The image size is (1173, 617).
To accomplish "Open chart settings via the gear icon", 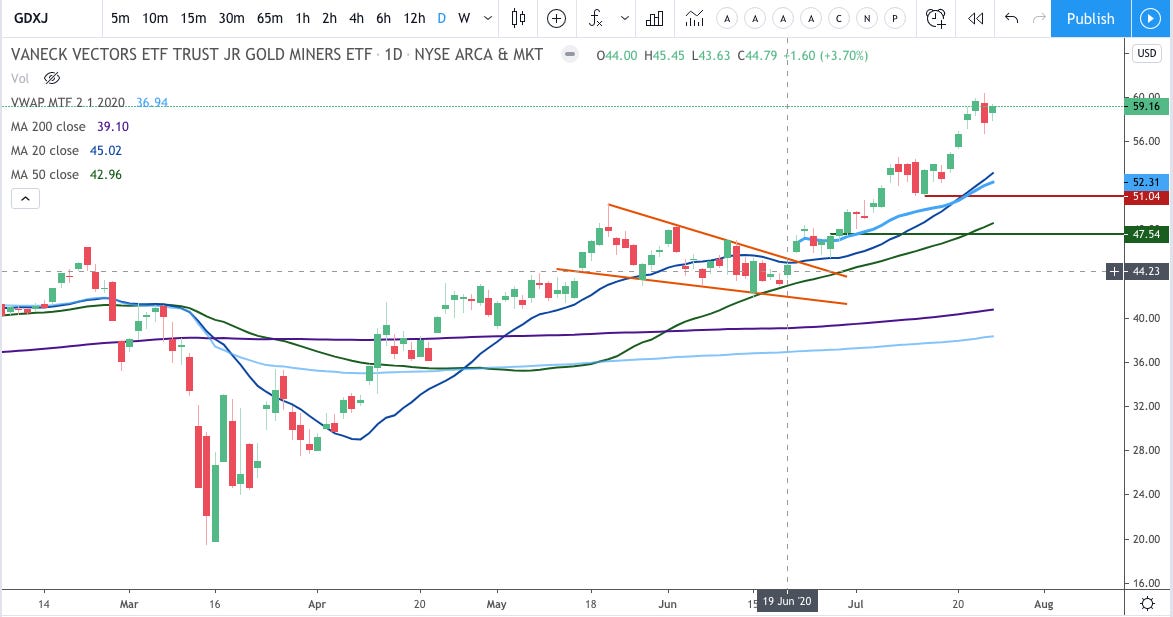I will 1148,604.
